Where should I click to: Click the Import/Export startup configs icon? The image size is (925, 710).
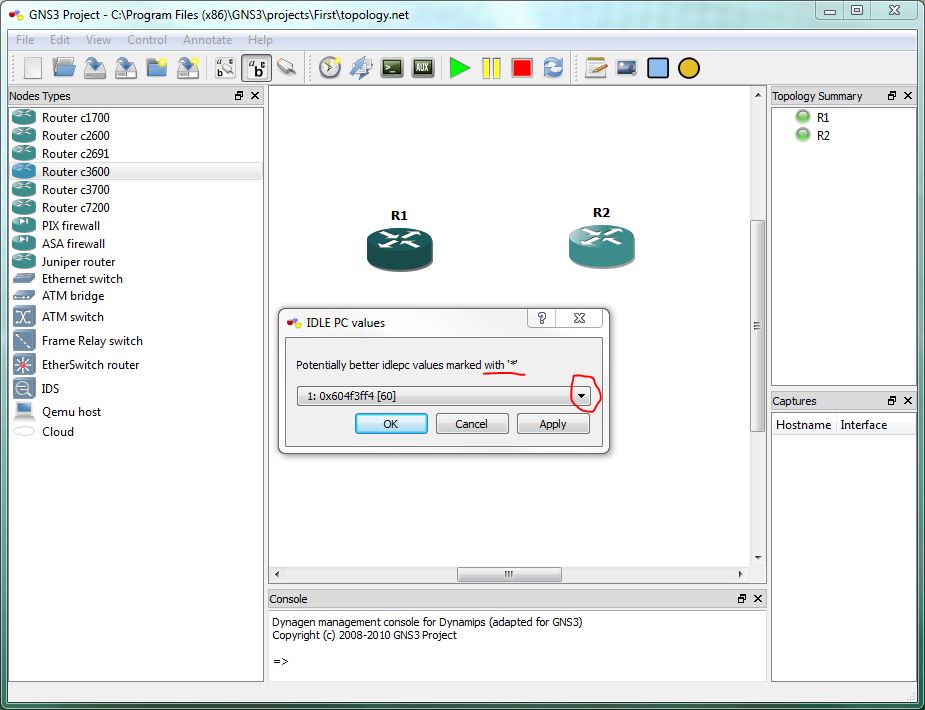coord(360,68)
